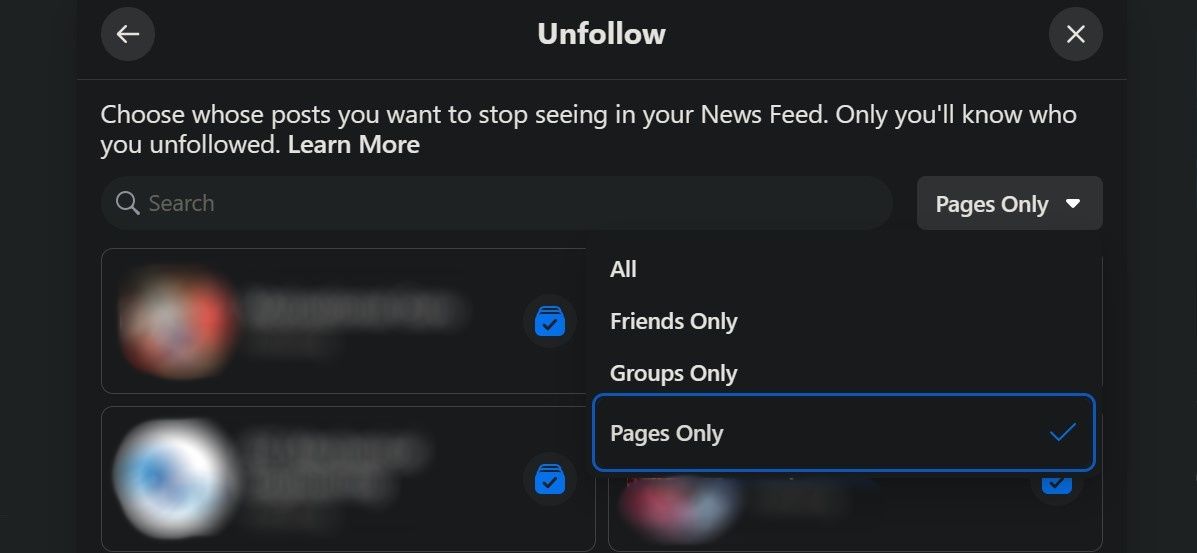Click the checkmark next to Pages Only
The width and height of the screenshot is (1197, 553).
tap(1062, 433)
